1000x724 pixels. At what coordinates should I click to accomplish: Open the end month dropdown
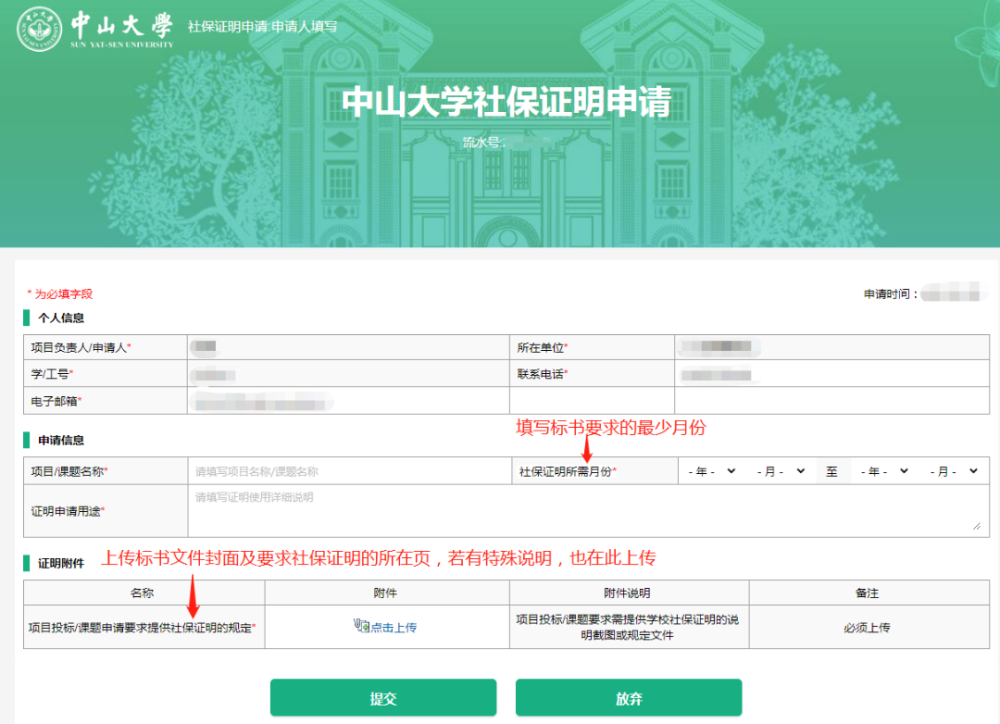pos(954,471)
